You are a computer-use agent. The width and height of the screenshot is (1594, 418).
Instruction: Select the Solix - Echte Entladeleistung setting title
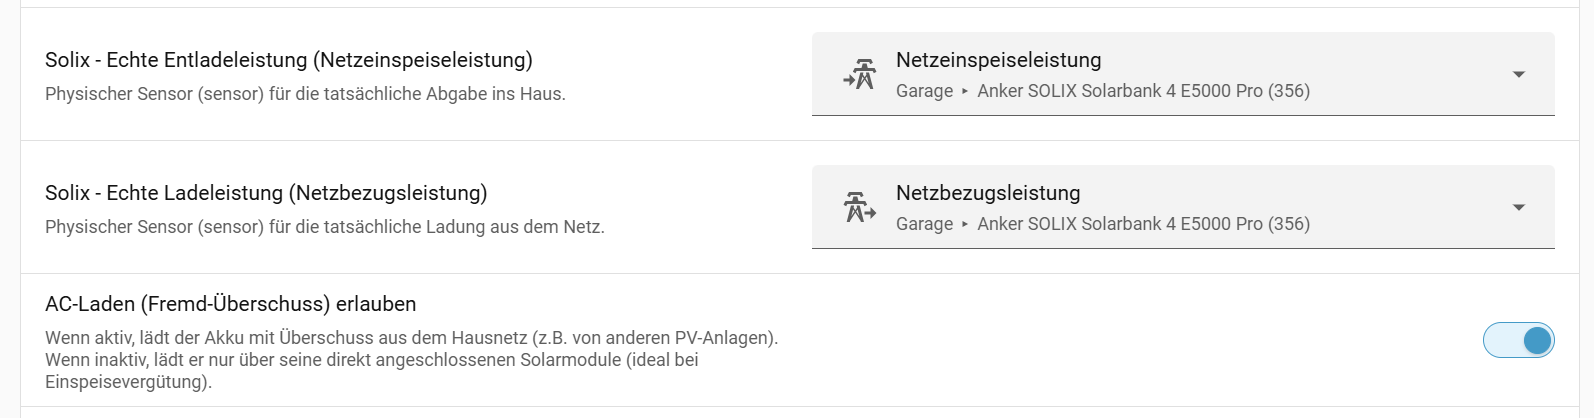pyautogui.click(x=289, y=60)
